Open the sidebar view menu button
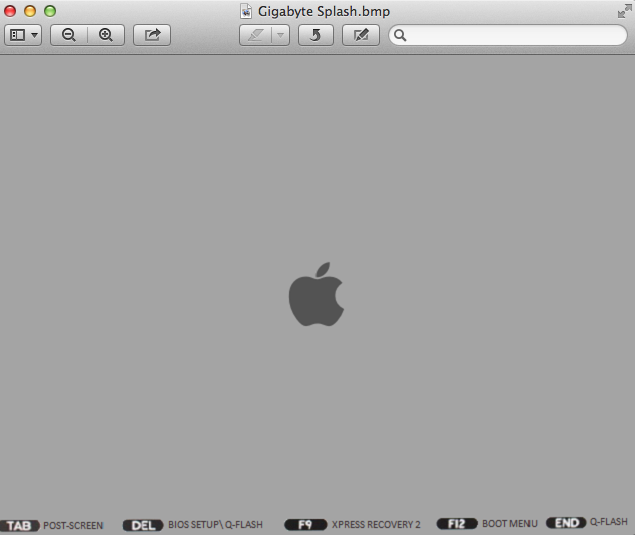Image resolution: width=635 pixels, height=535 pixels. pyautogui.click(x=23, y=35)
